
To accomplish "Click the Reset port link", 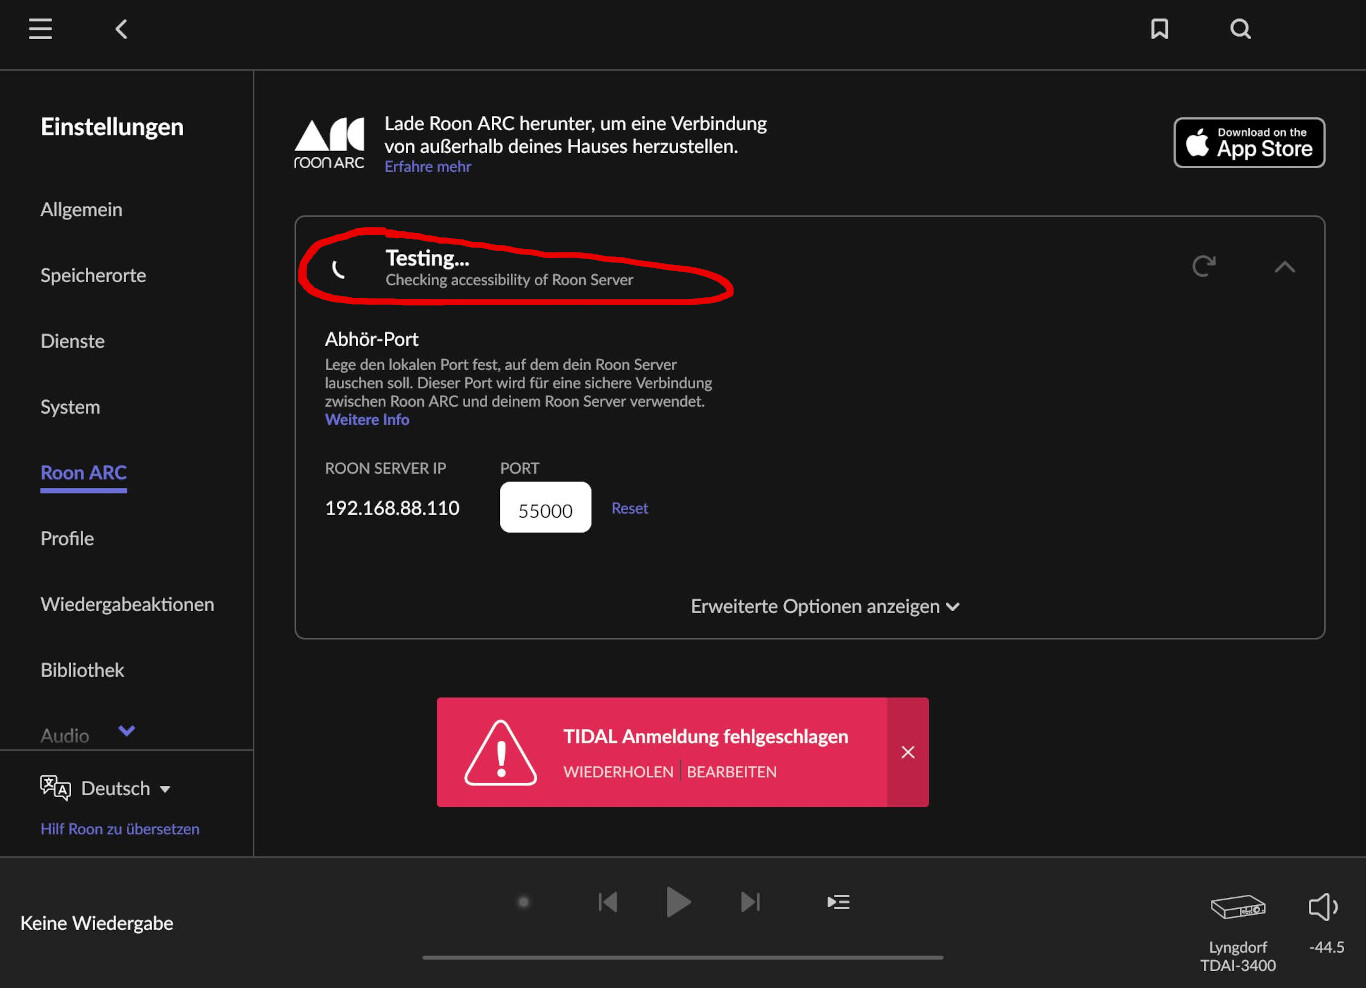I will 630,508.
